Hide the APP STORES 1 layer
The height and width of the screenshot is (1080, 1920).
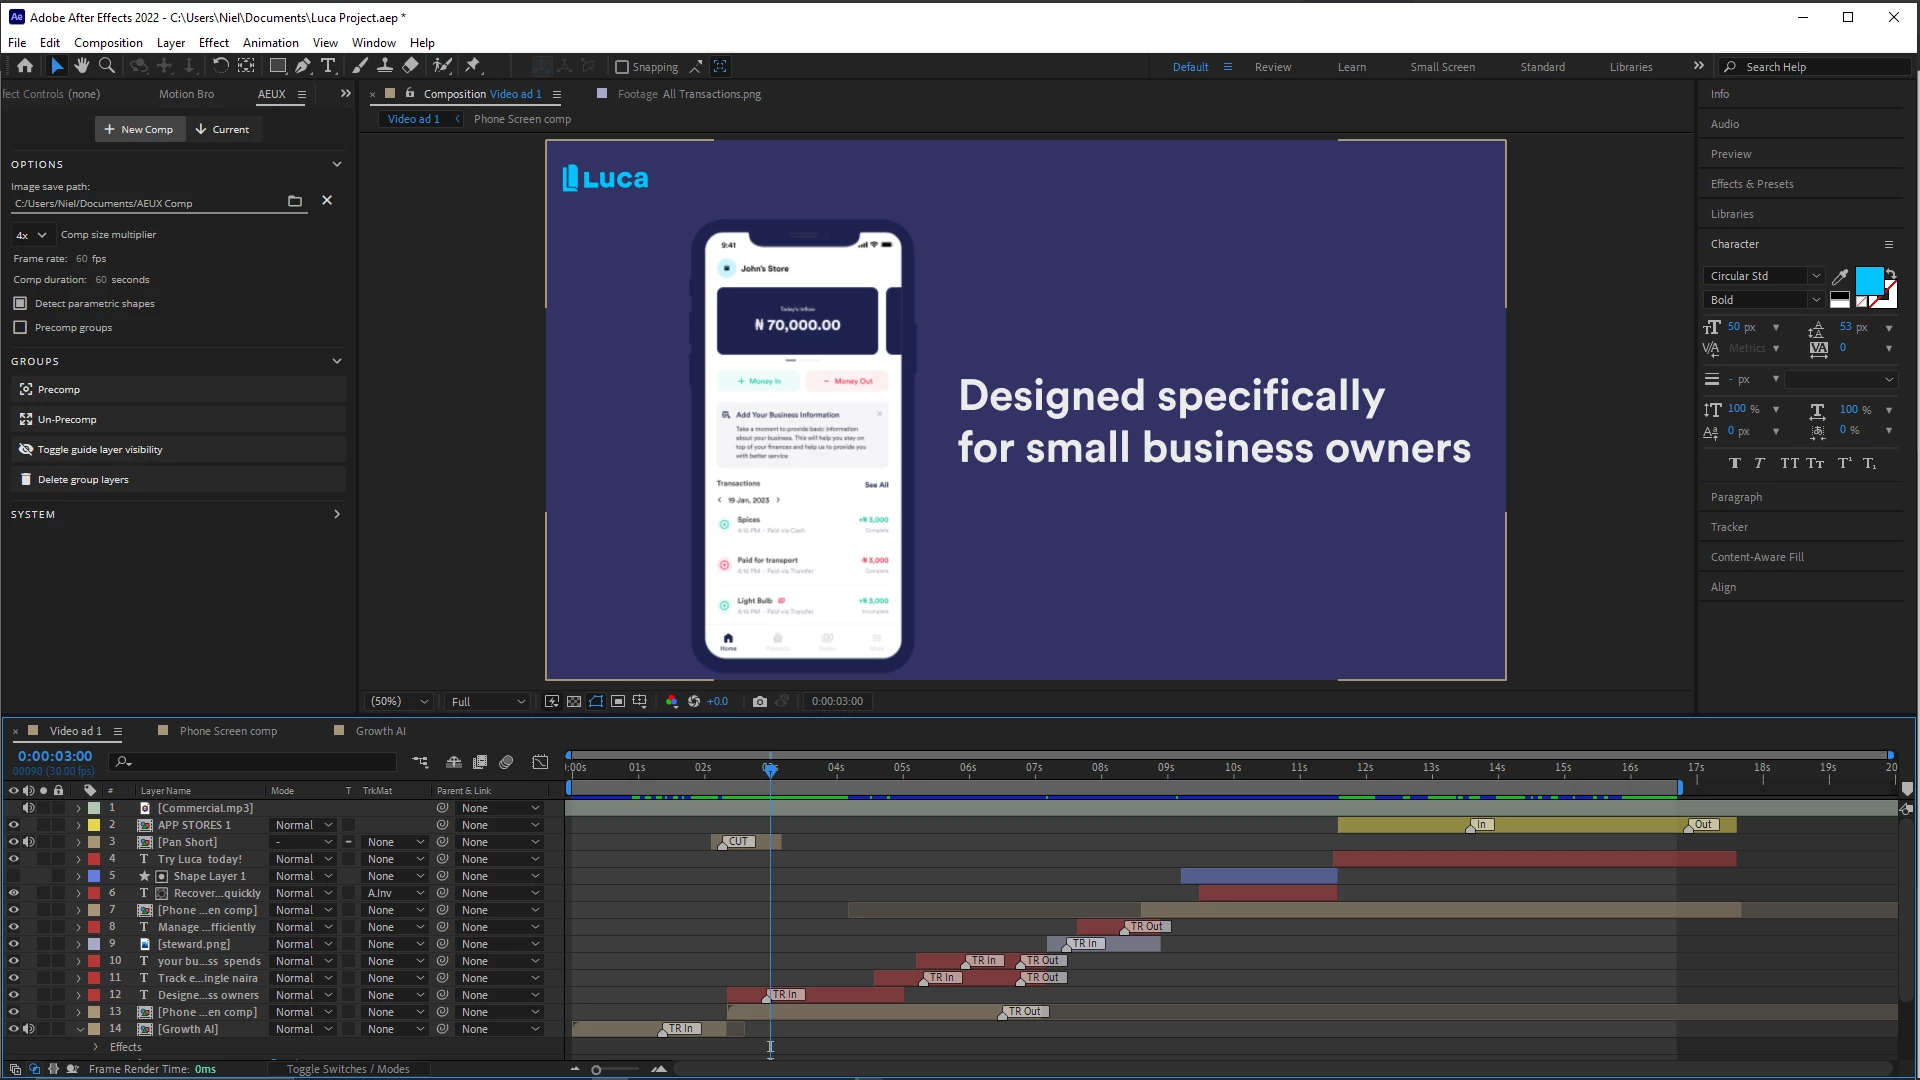(14, 825)
